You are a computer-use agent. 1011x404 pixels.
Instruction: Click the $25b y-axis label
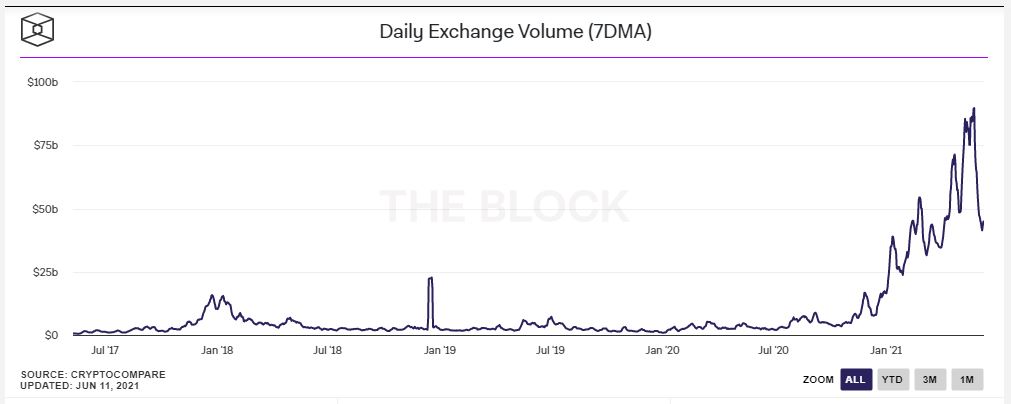tap(45, 272)
